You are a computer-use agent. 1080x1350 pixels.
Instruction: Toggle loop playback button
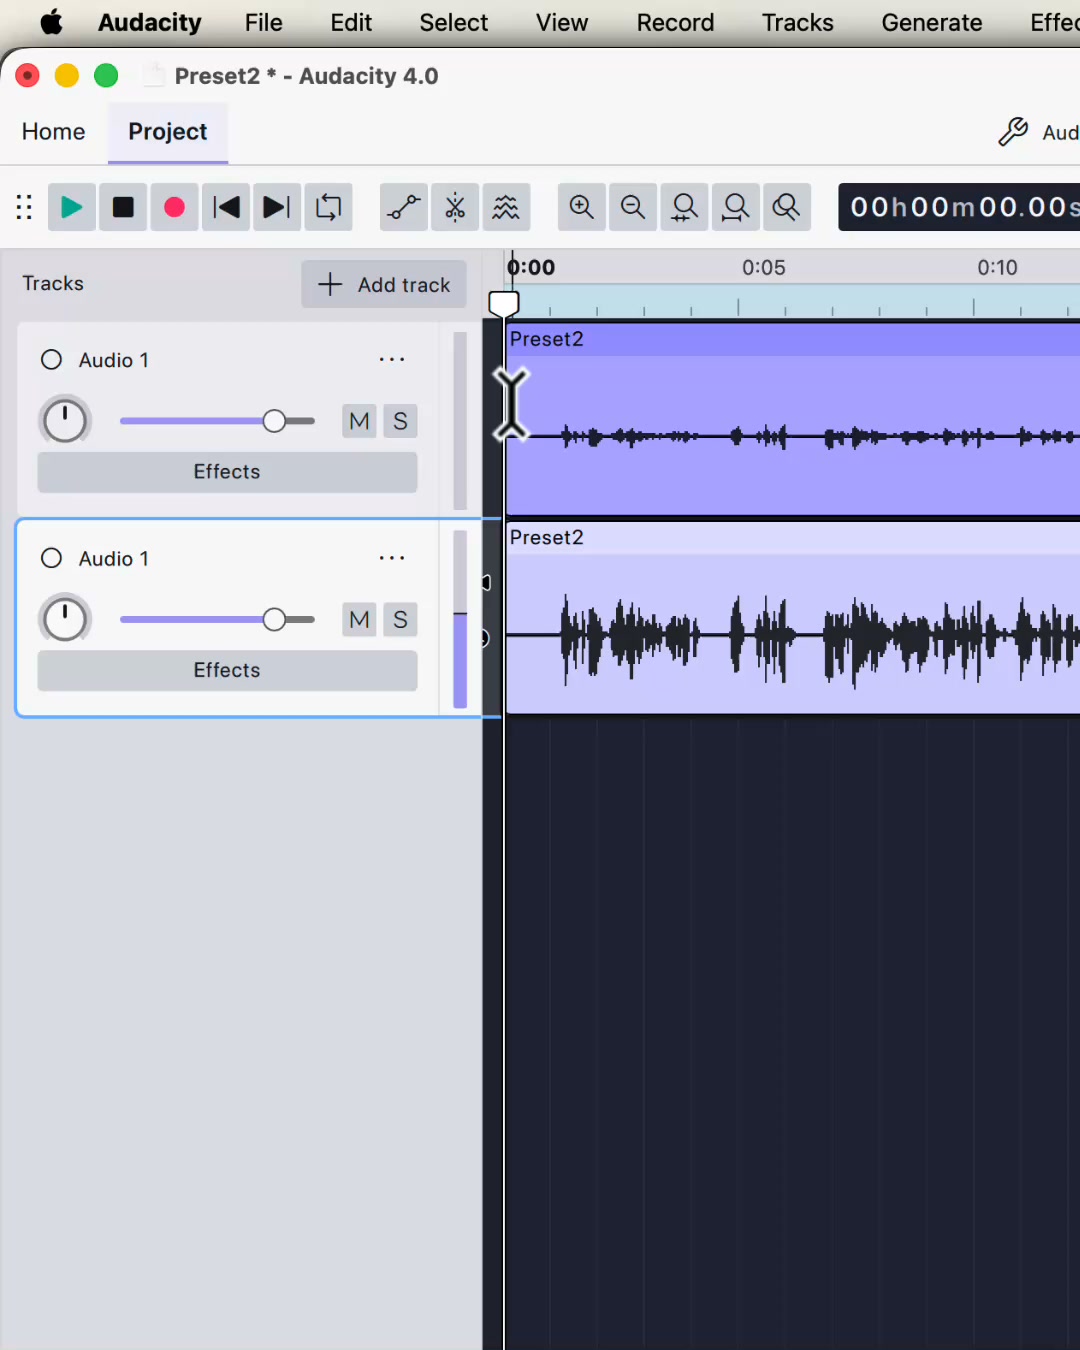pyautogui.click(x=328, y=207)
